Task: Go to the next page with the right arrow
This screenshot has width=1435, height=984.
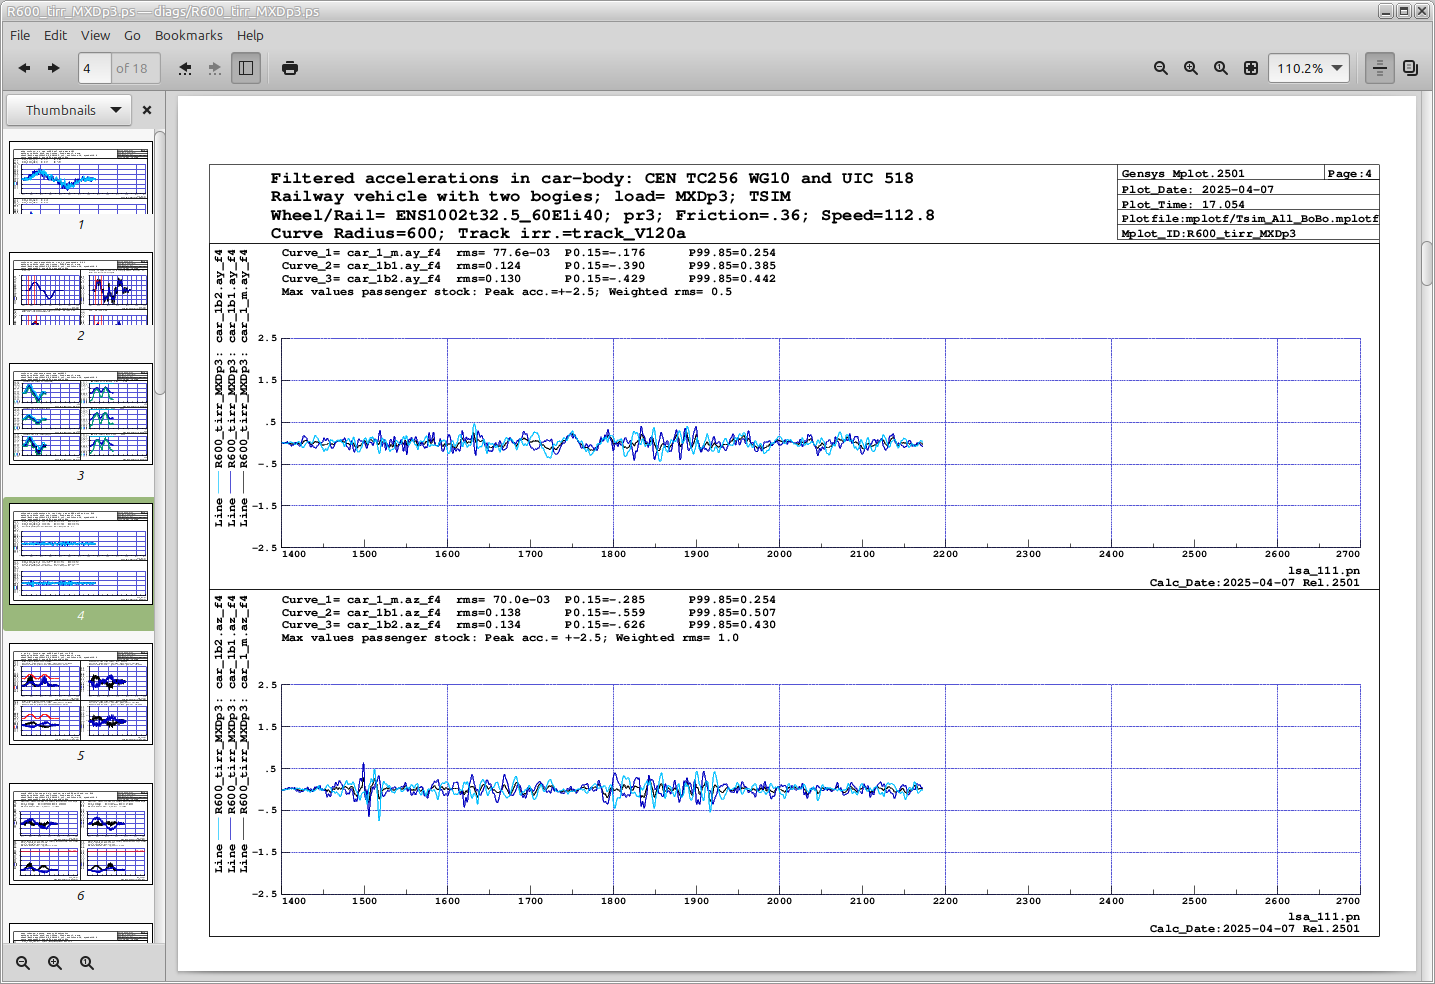Action: click(54, 68)
